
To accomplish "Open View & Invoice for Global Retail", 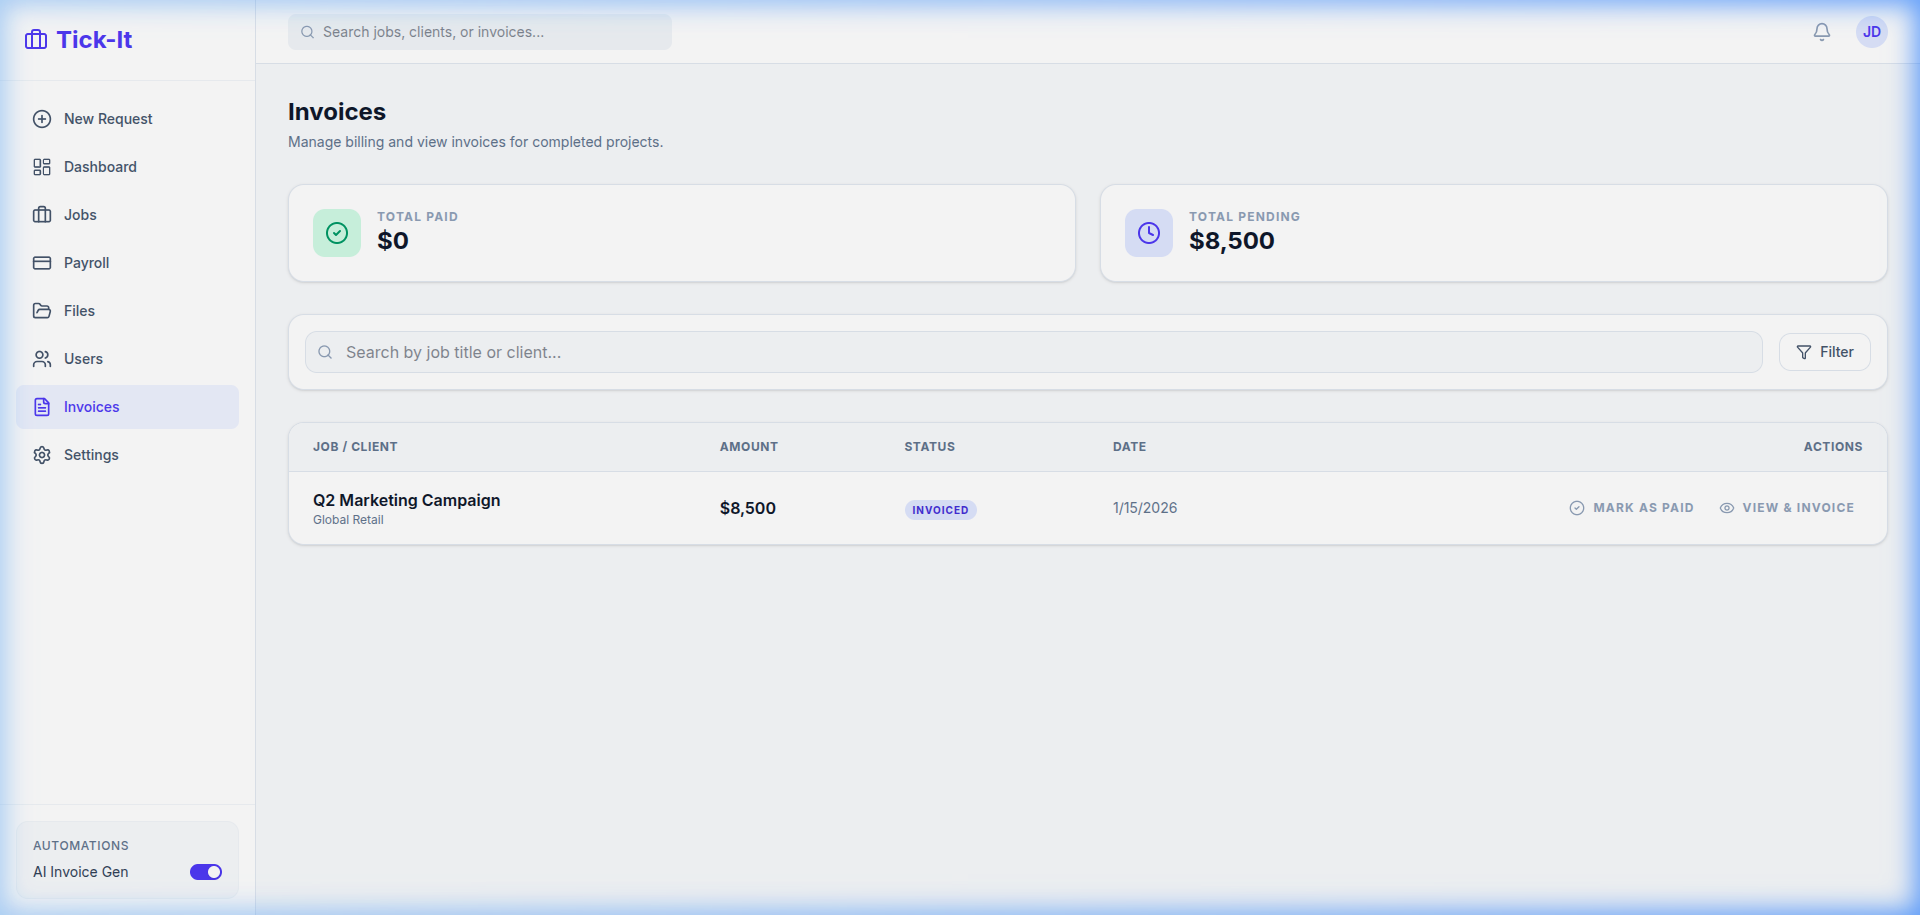I will tap(1787, 508).
